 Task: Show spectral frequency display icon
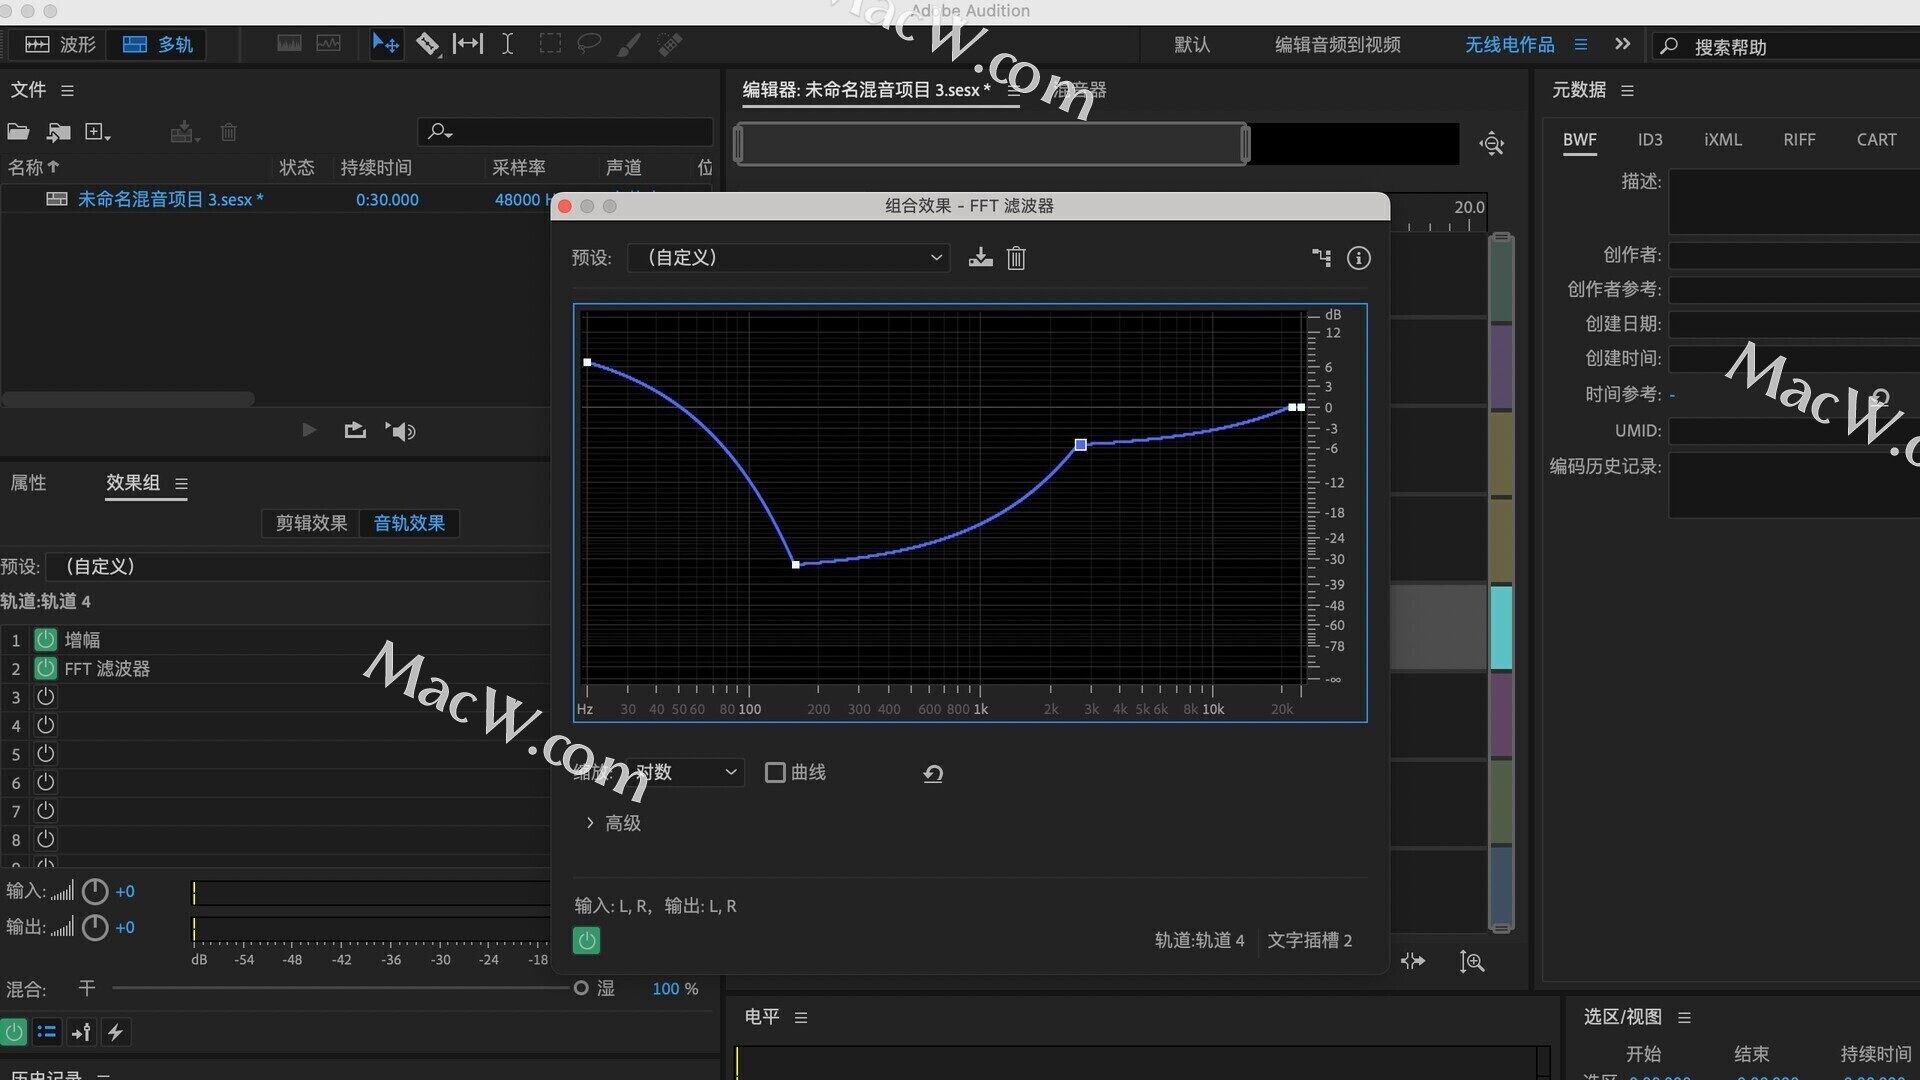coord(289,44)
